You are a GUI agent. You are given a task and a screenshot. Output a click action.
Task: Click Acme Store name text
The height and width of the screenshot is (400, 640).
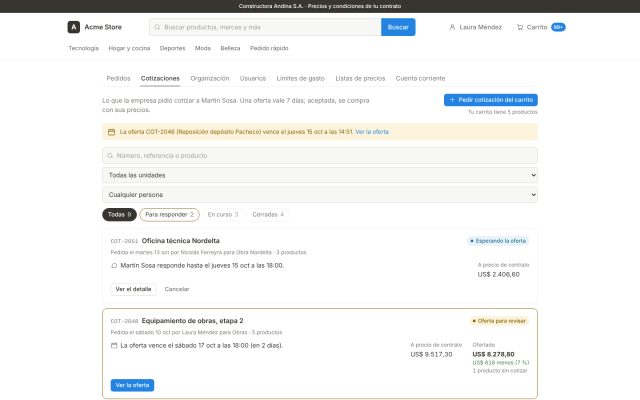[x=103, y=27]
